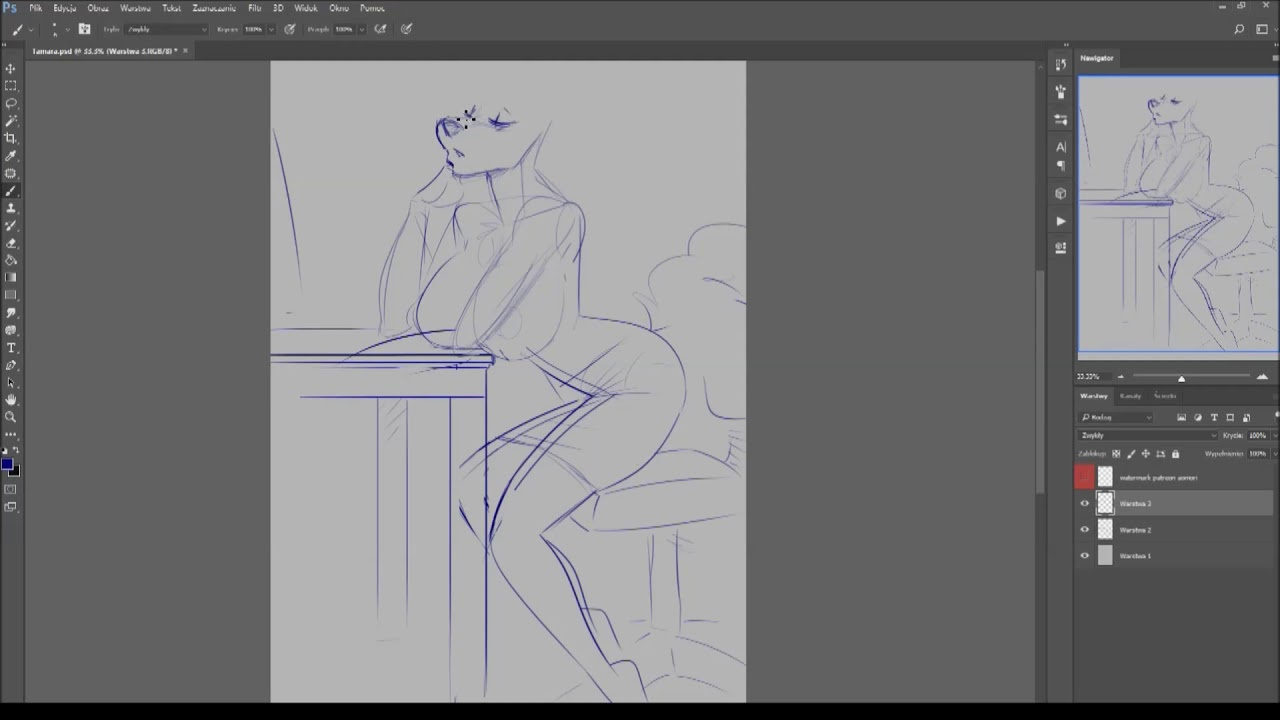The image size is (1280, 720).
Task: Select the Zoom magnifier tool
Action: 11,417
